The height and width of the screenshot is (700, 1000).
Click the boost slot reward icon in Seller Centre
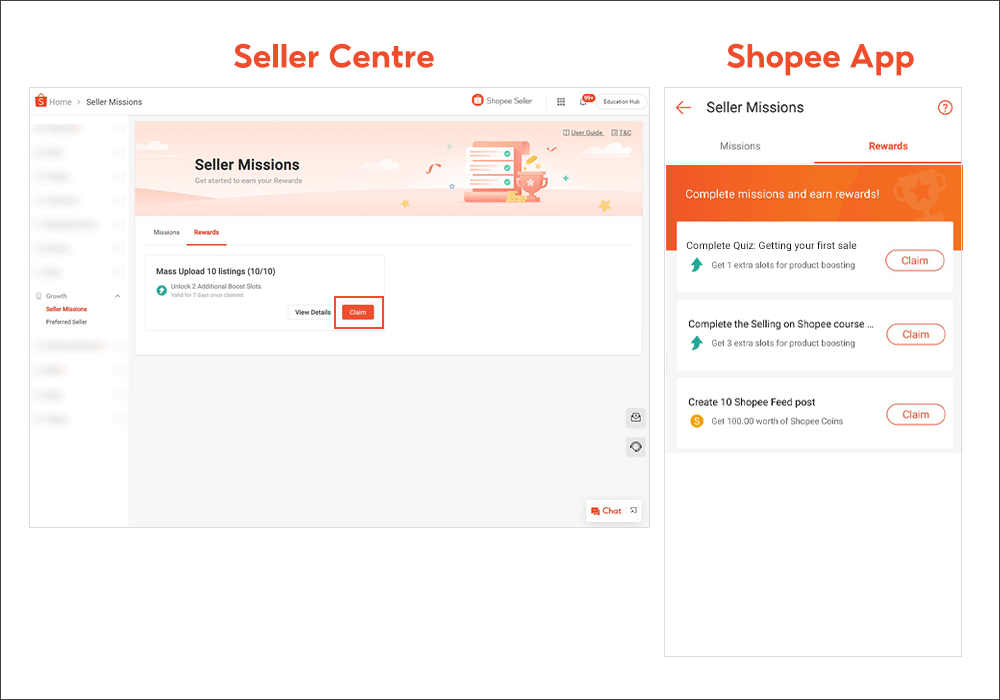point(162,290)
